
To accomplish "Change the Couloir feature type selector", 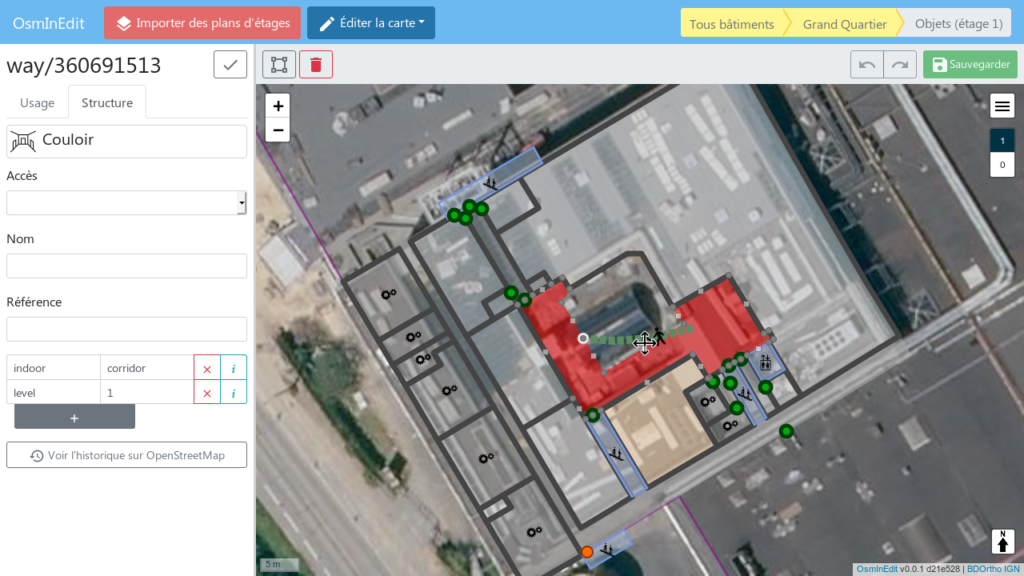I will 126,141.
